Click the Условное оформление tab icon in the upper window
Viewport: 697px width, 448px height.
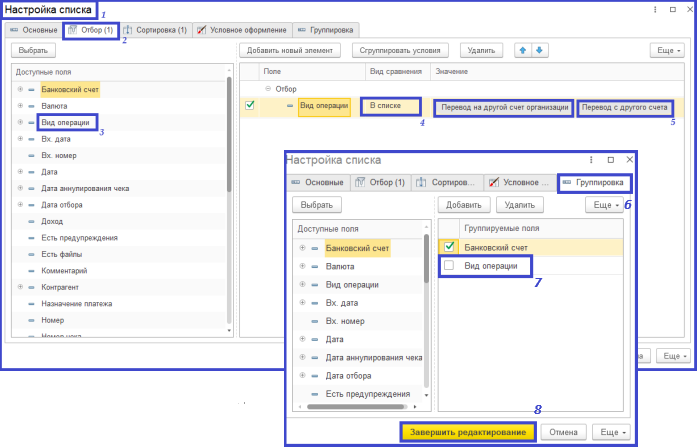pos(202,30)
